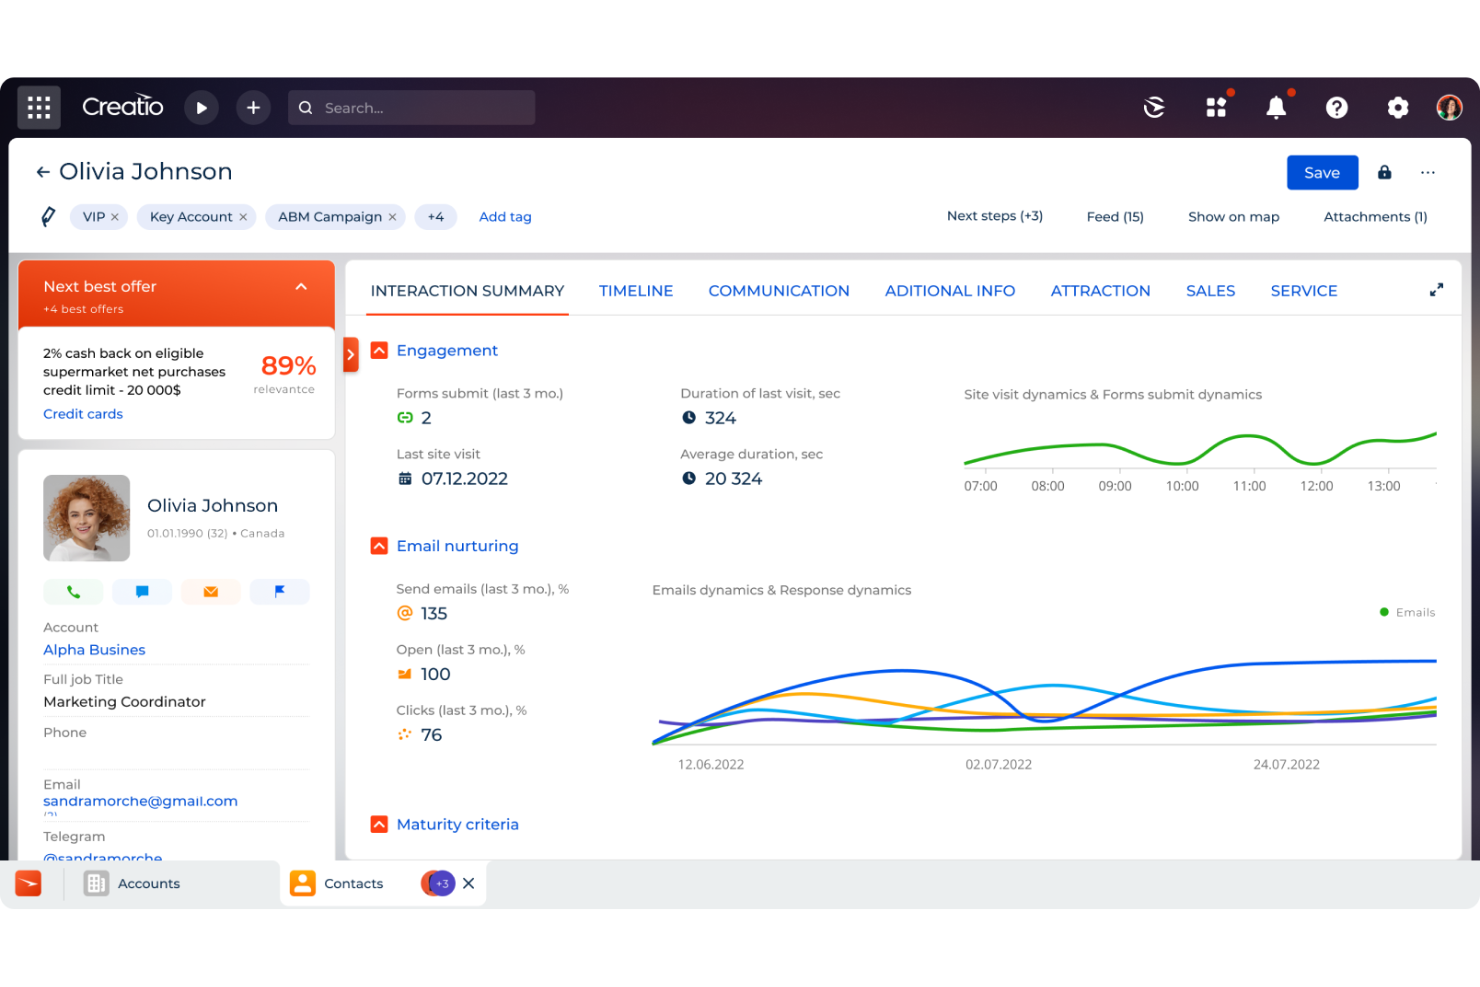The height and width of the screenshot is (987, 1480).
Task: Lock the record with the padlock
Action: pos(1384,172)
